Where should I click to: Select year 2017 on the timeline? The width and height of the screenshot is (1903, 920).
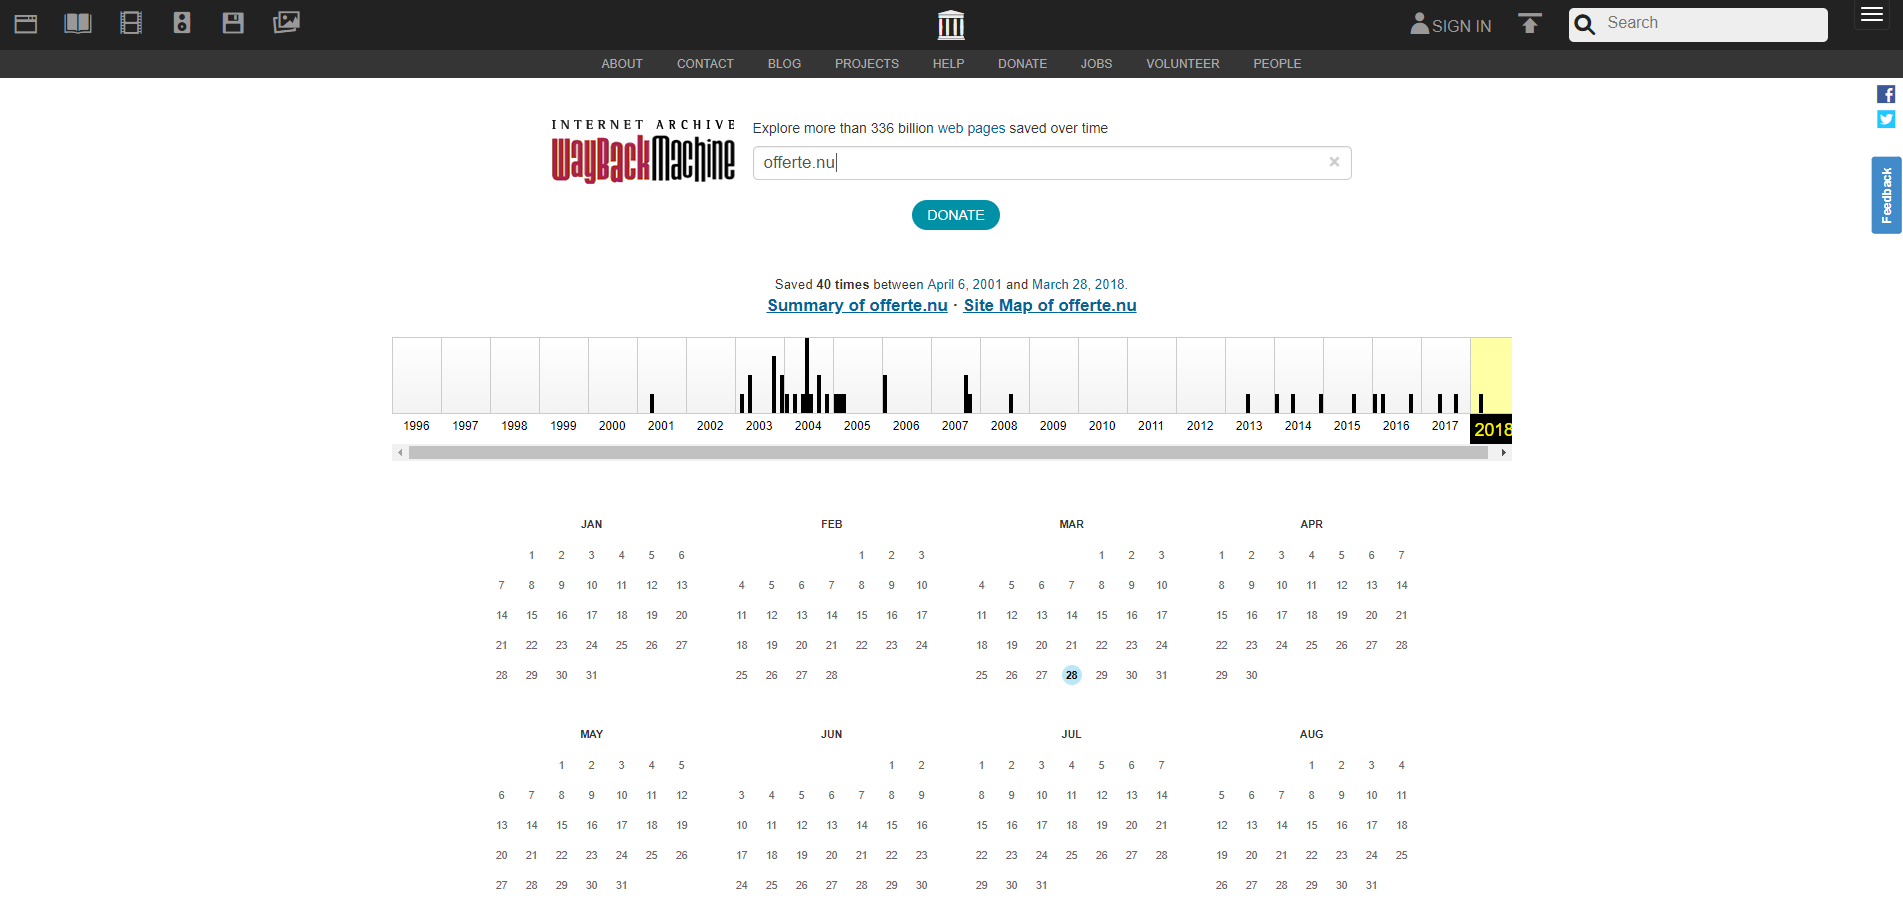[1445, 426]
